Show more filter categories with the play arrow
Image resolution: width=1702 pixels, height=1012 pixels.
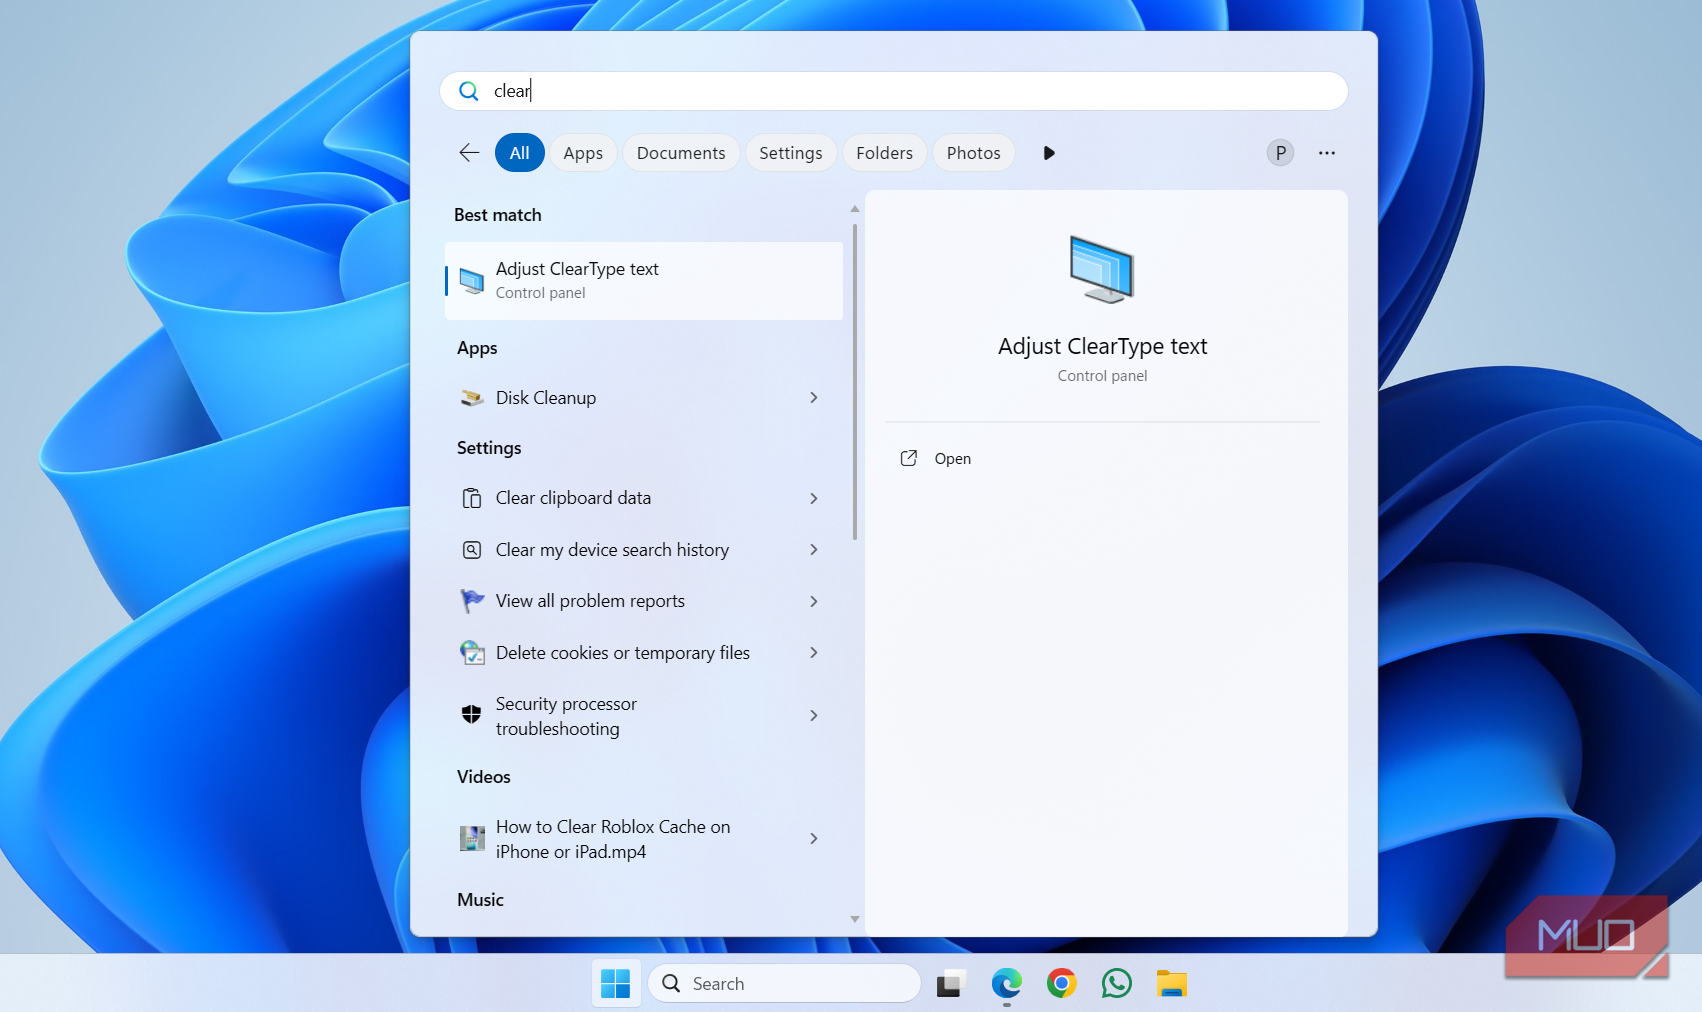tap(1048, 153)
